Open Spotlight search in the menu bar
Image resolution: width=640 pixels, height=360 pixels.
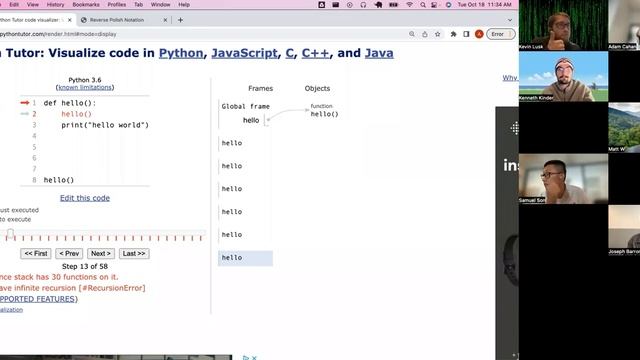423,4
